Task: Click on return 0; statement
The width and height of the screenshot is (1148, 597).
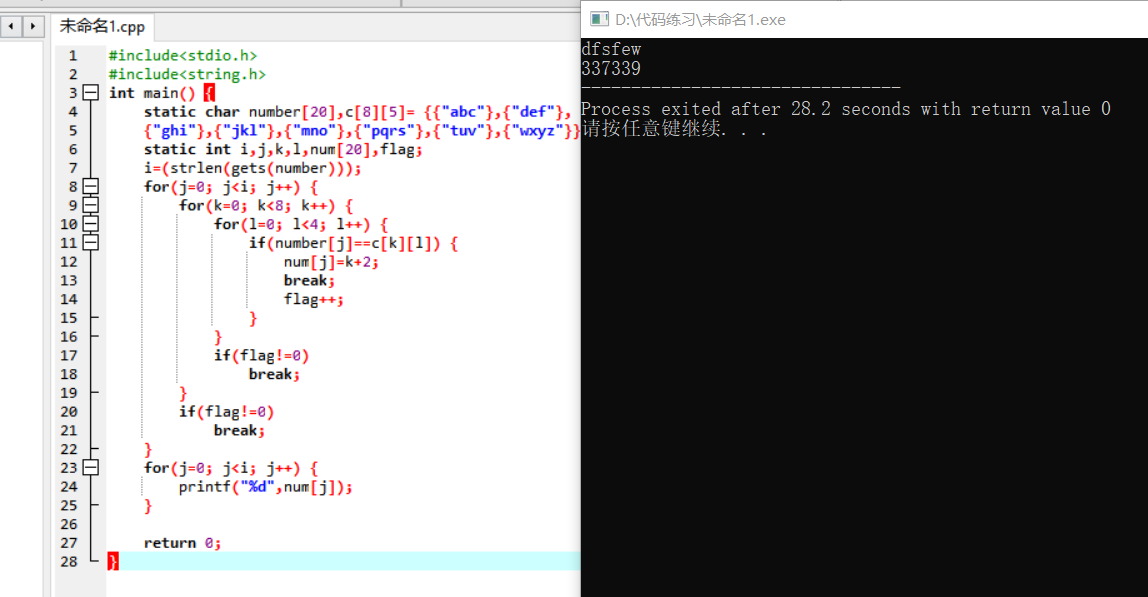Action: pyautogui.click(x=182, y=544)
